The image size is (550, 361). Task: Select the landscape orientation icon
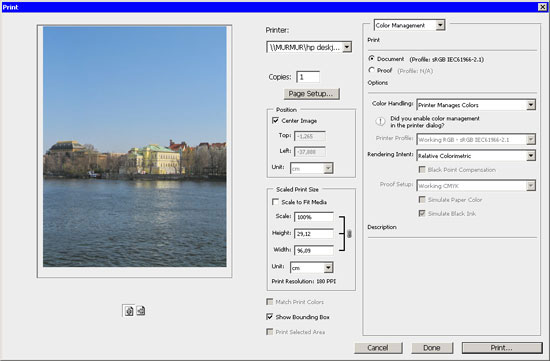pyautogui.click(x=141, y=311)
